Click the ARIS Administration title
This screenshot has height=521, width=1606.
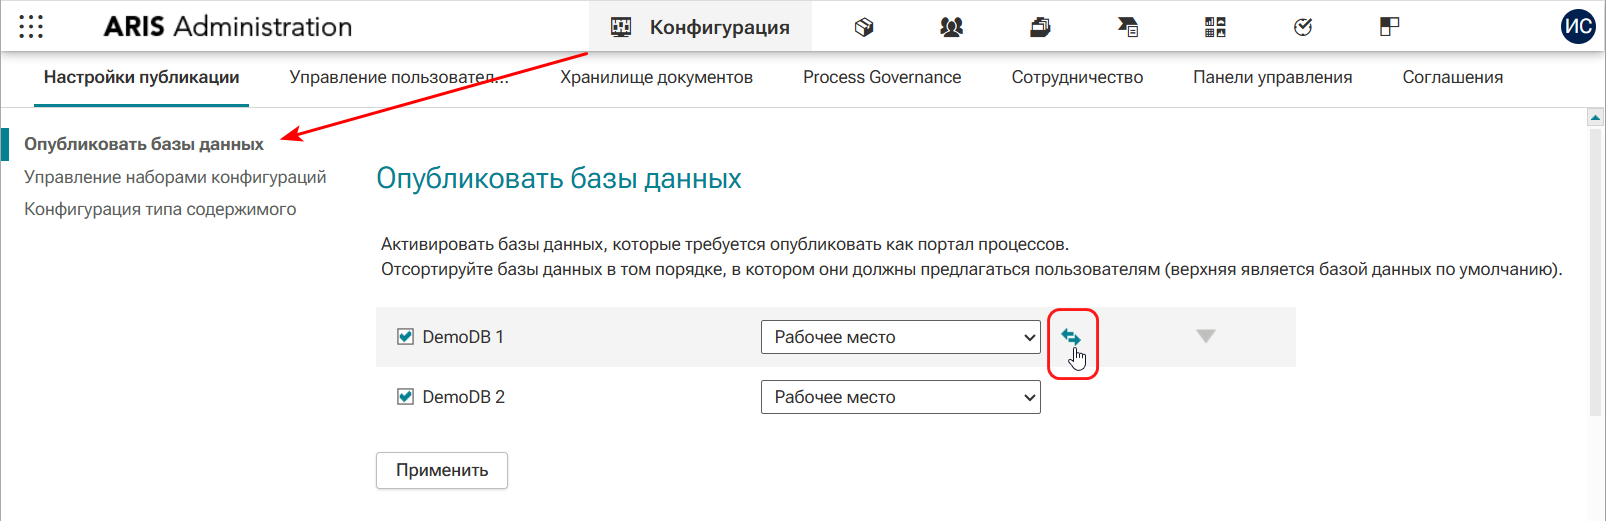[228, 27]
